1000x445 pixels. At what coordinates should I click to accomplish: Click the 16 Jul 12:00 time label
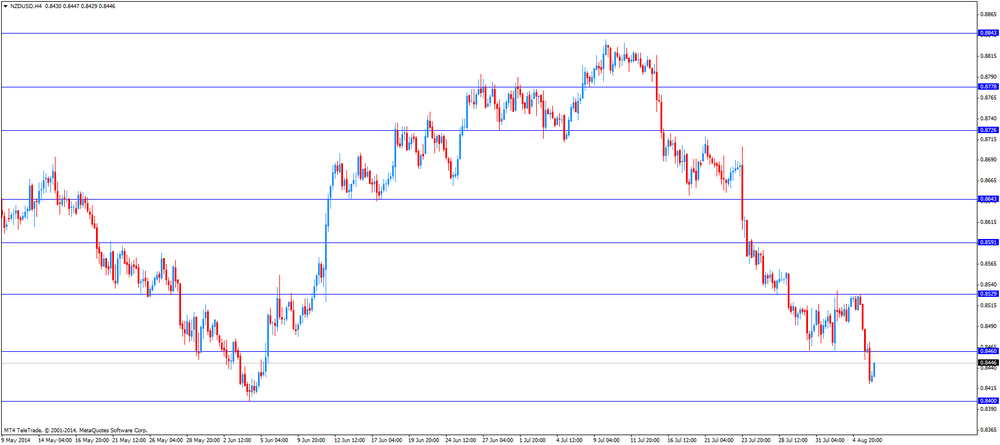[682, 441]
